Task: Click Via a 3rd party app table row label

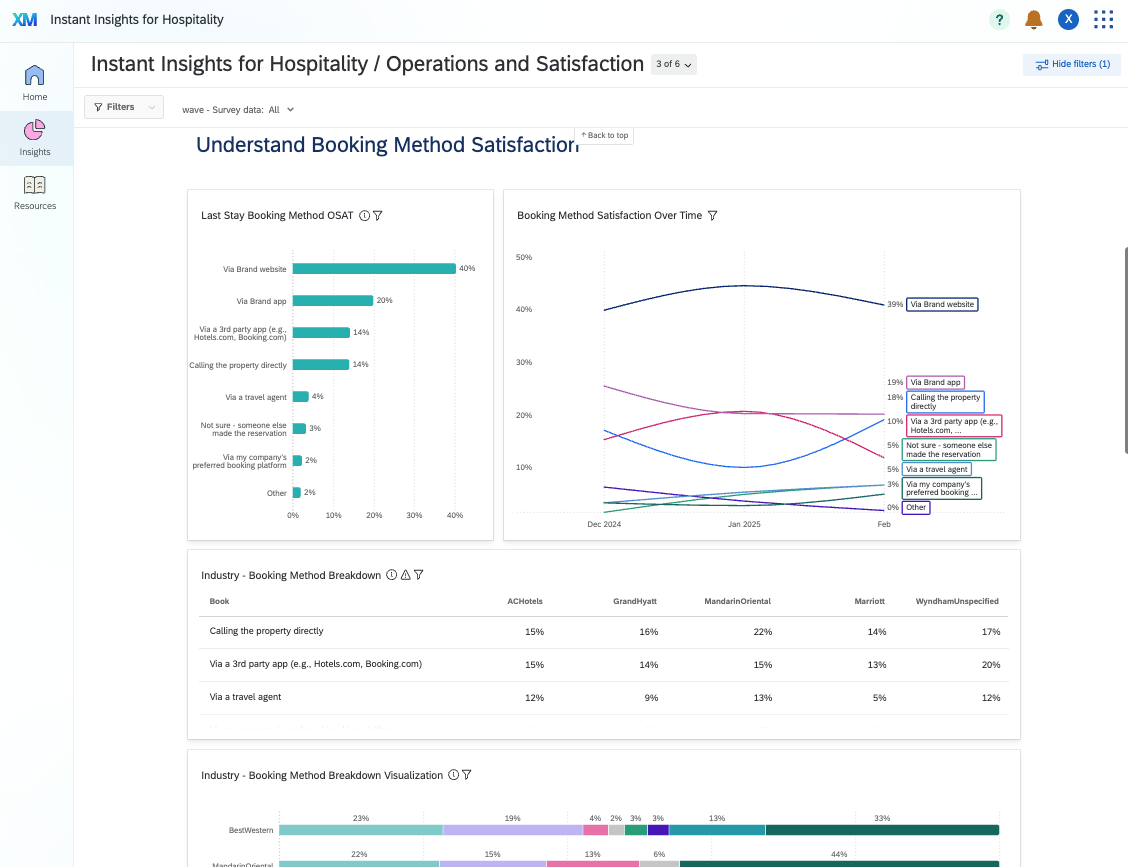Action: click(316, 664)
